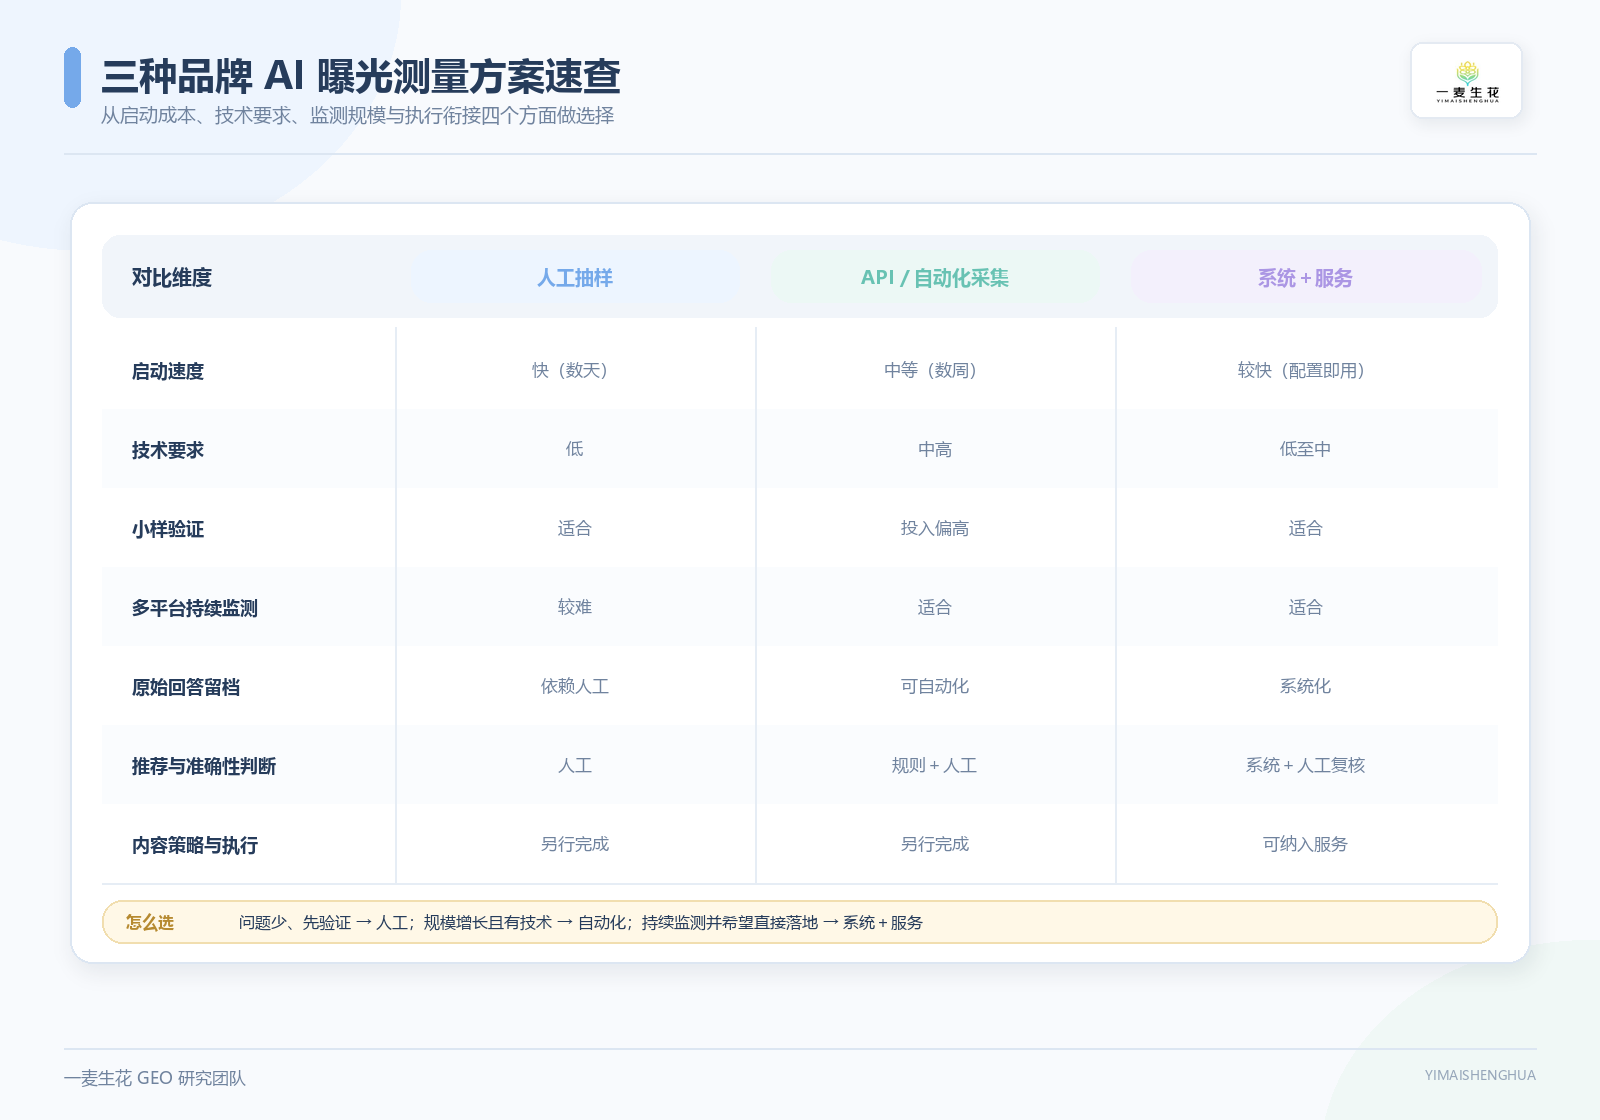Select the 较难 cell
Screen dimensions: 1600x1120
(575, 607)
